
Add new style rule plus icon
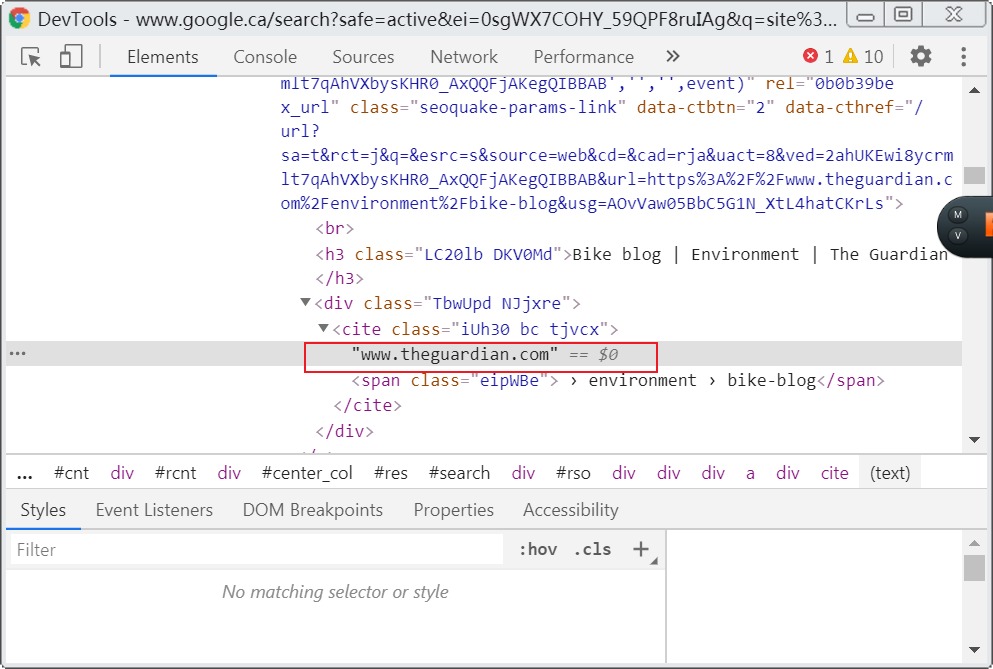point(641,549)
